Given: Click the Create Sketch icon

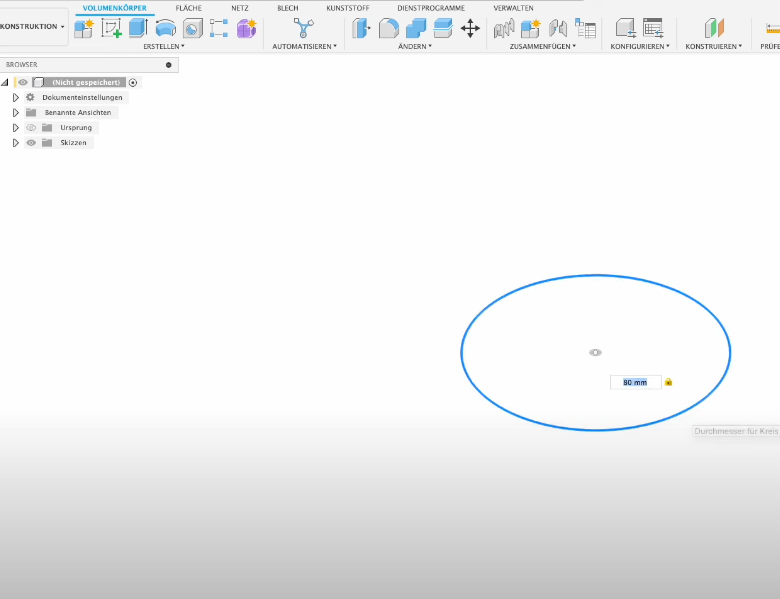Looking at the screenshot, I should pyautogui.click(x=111, y=28).
